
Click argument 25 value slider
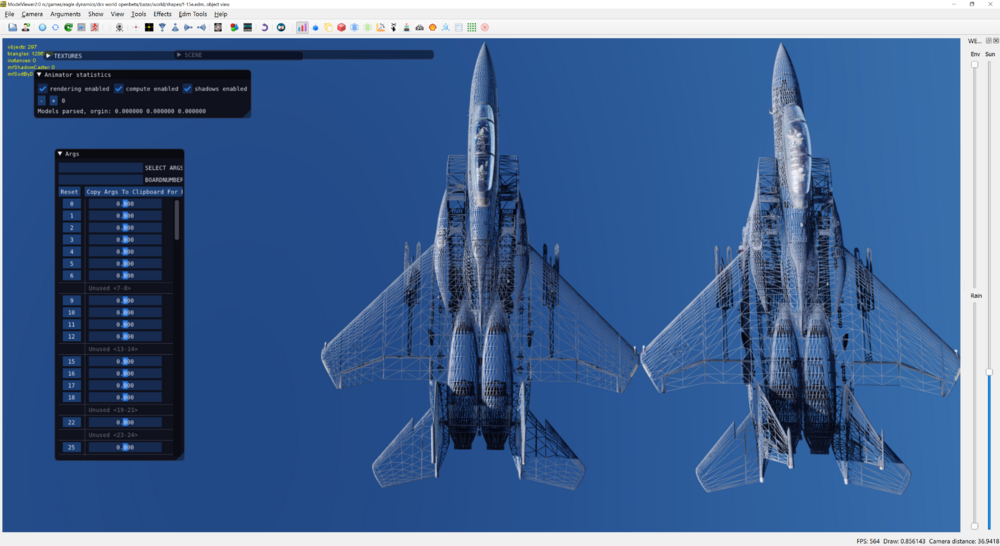point(125,447)
